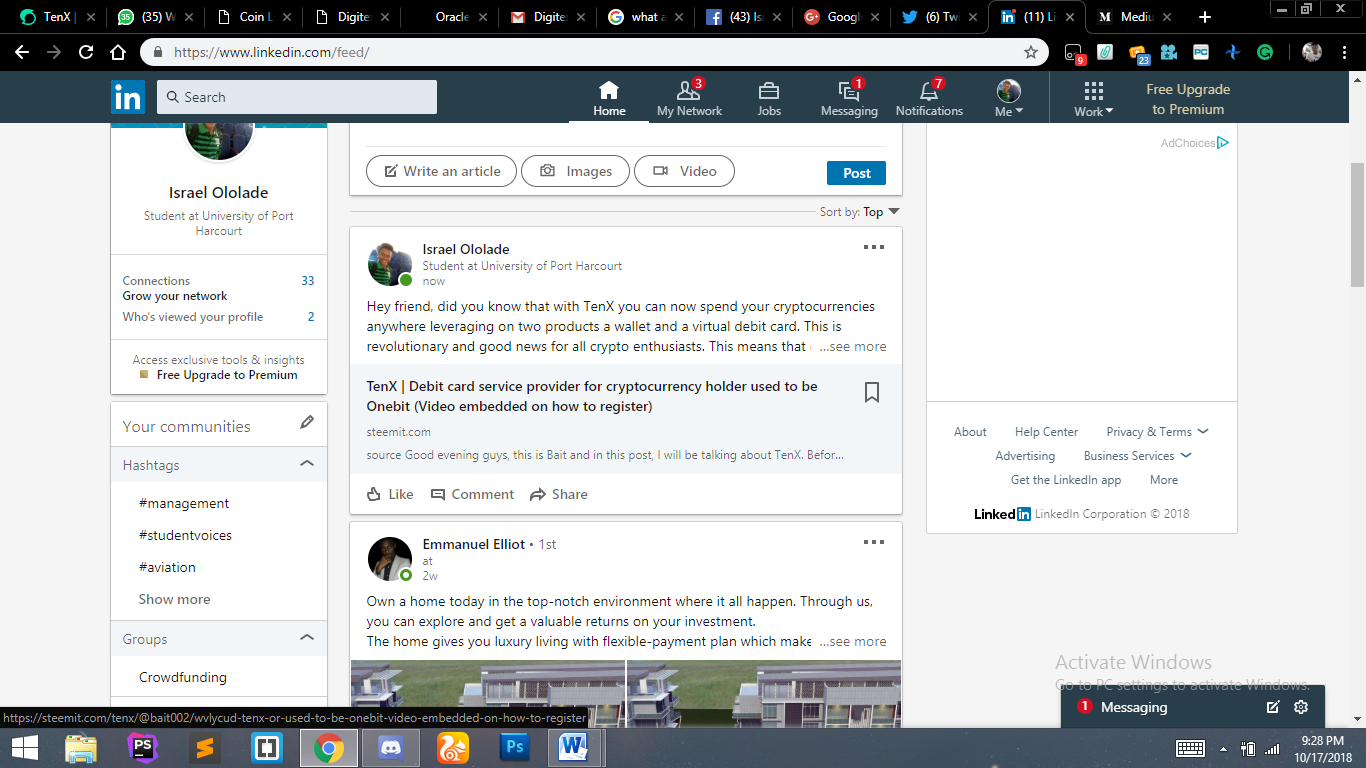The height and width of the screenshot is (768, 1366).
Task: Share Israel Ololade's post
Action: pyautogui.click(x=559, y=494)
